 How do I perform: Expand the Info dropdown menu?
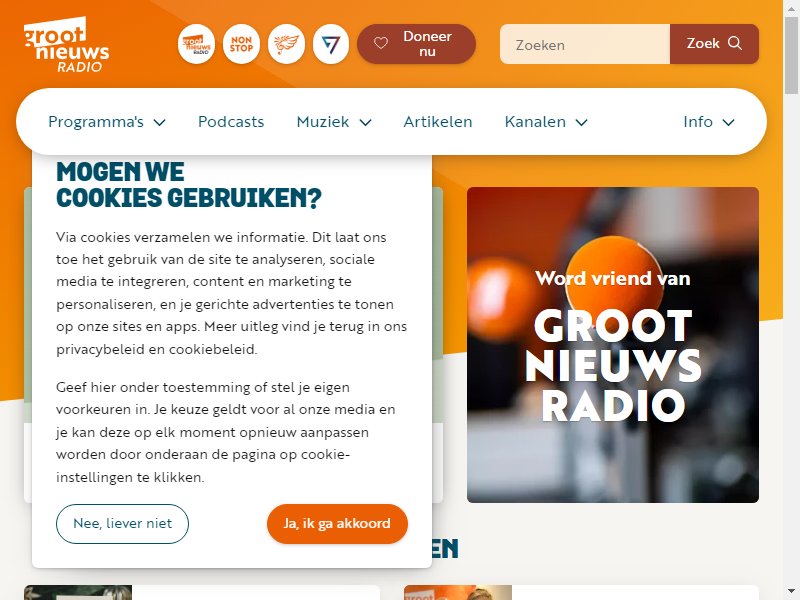(x=709, y=122)
